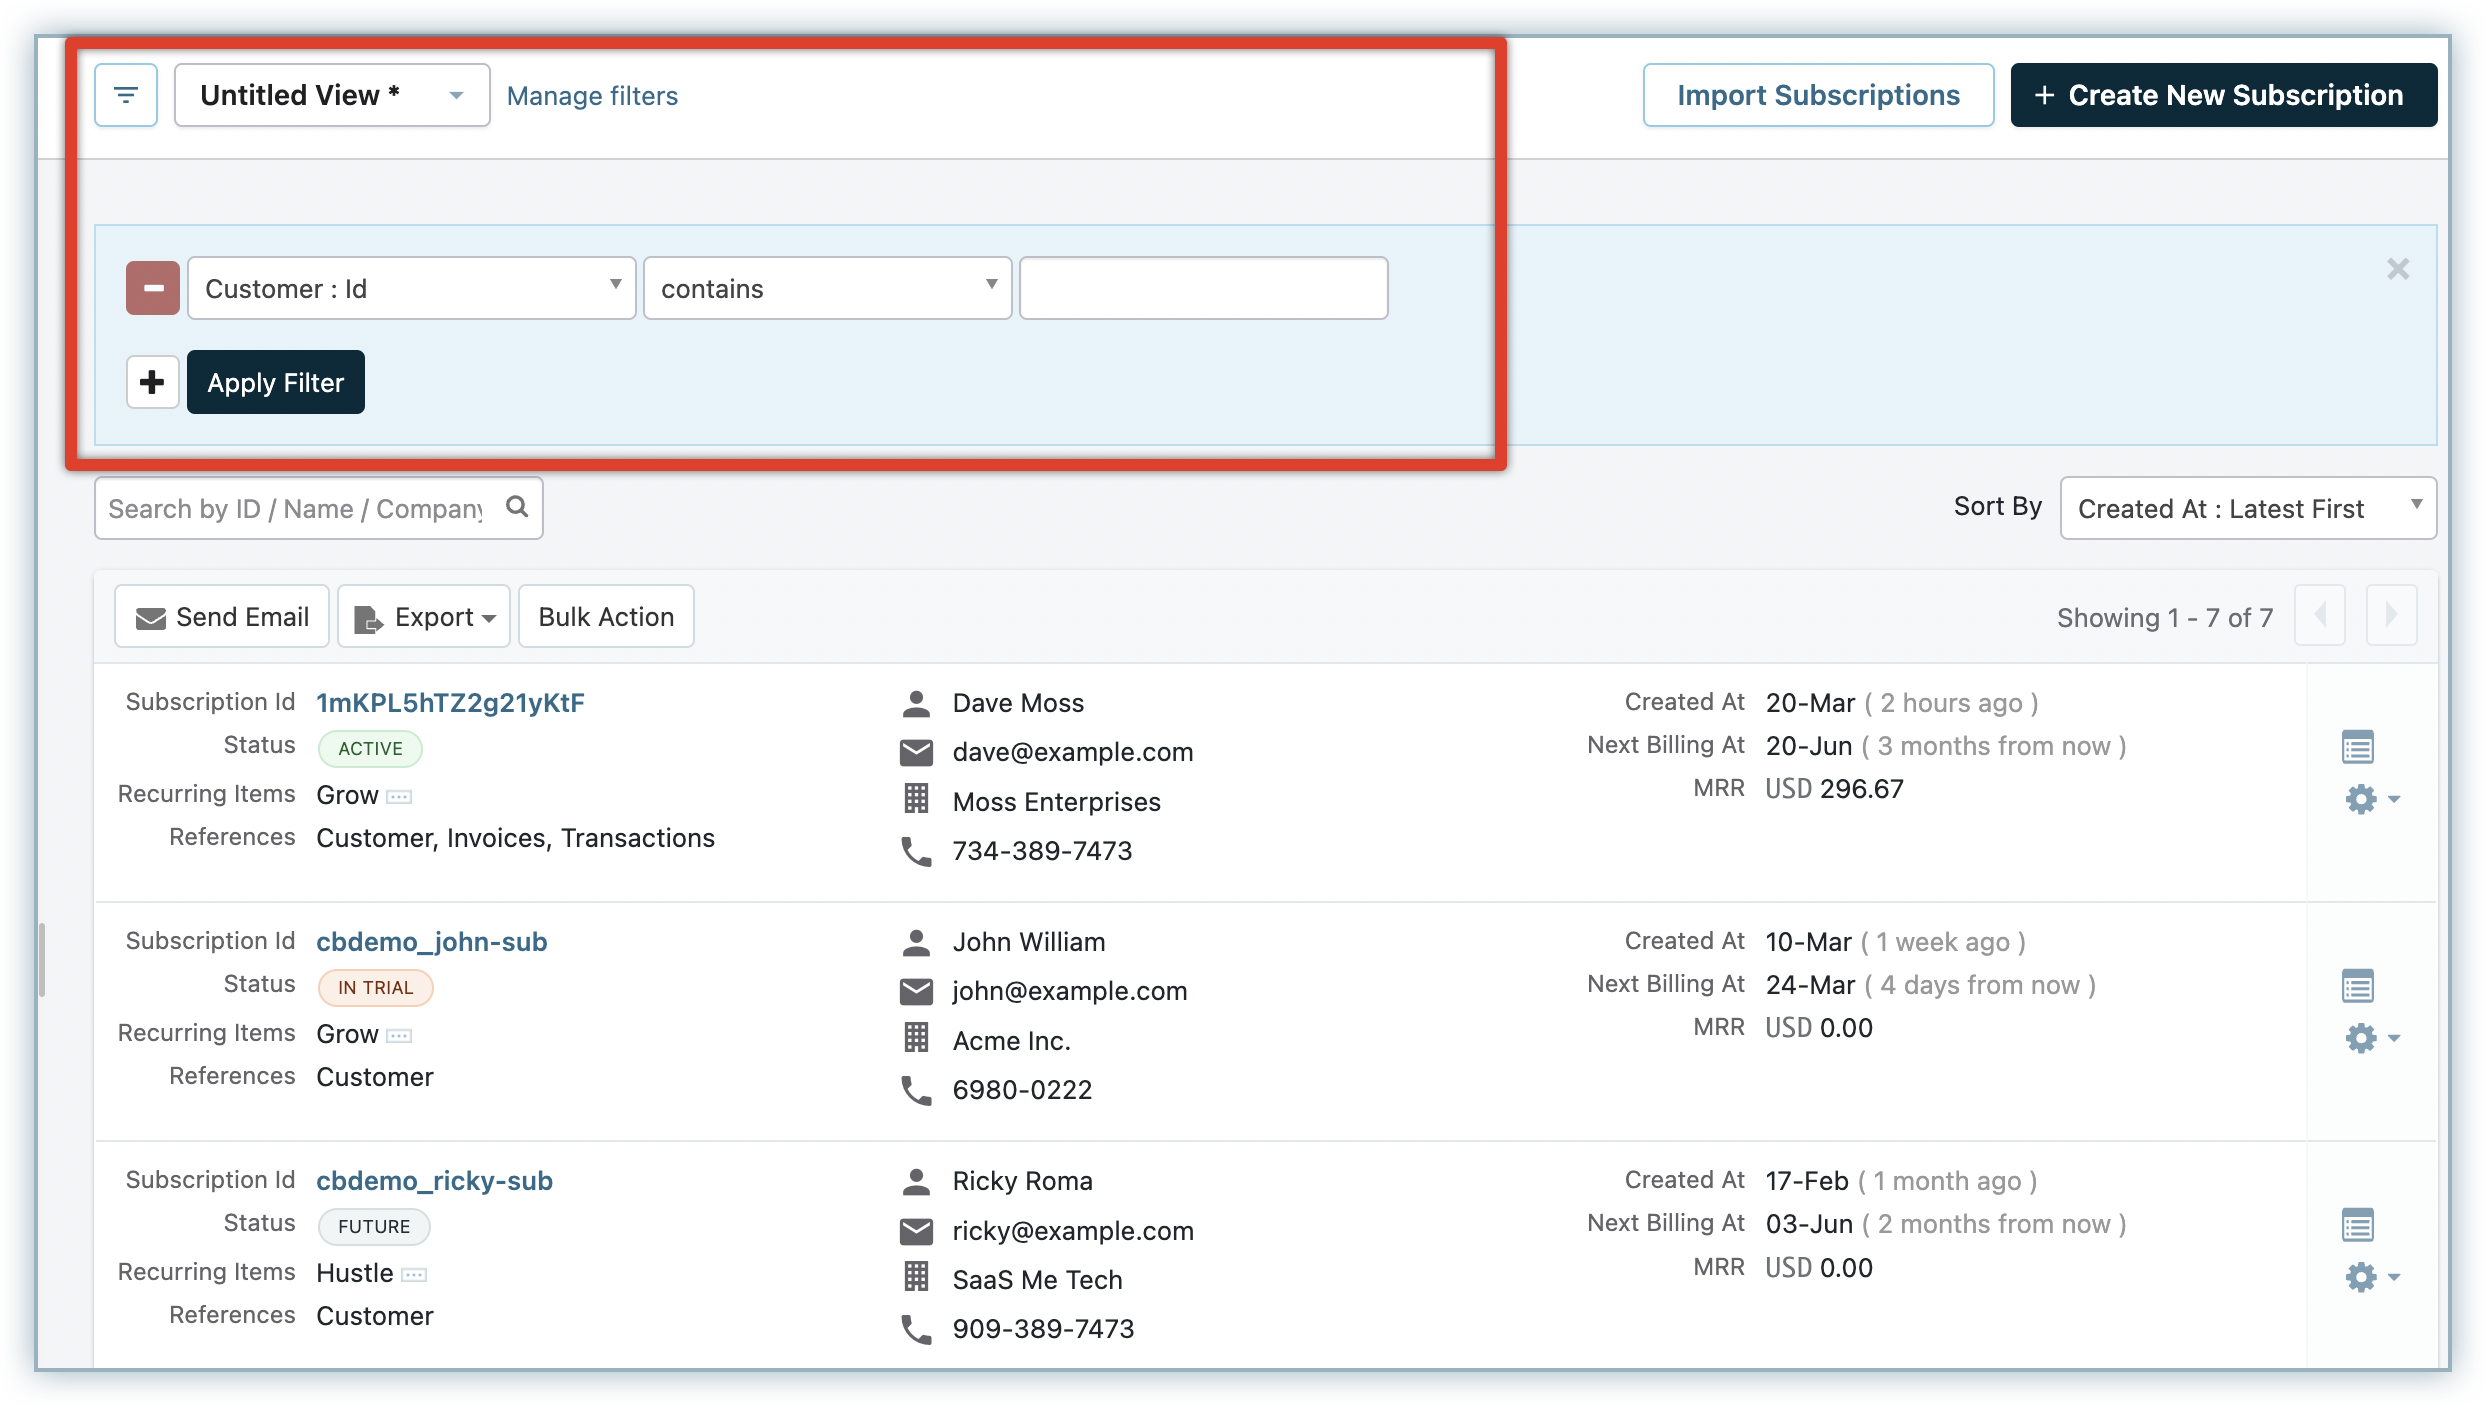Image resolution: width=2486 pixels, height=1406 pixels.
Task: Change Sort By from Created At Latest First
Action: (x=2247, y=508)
